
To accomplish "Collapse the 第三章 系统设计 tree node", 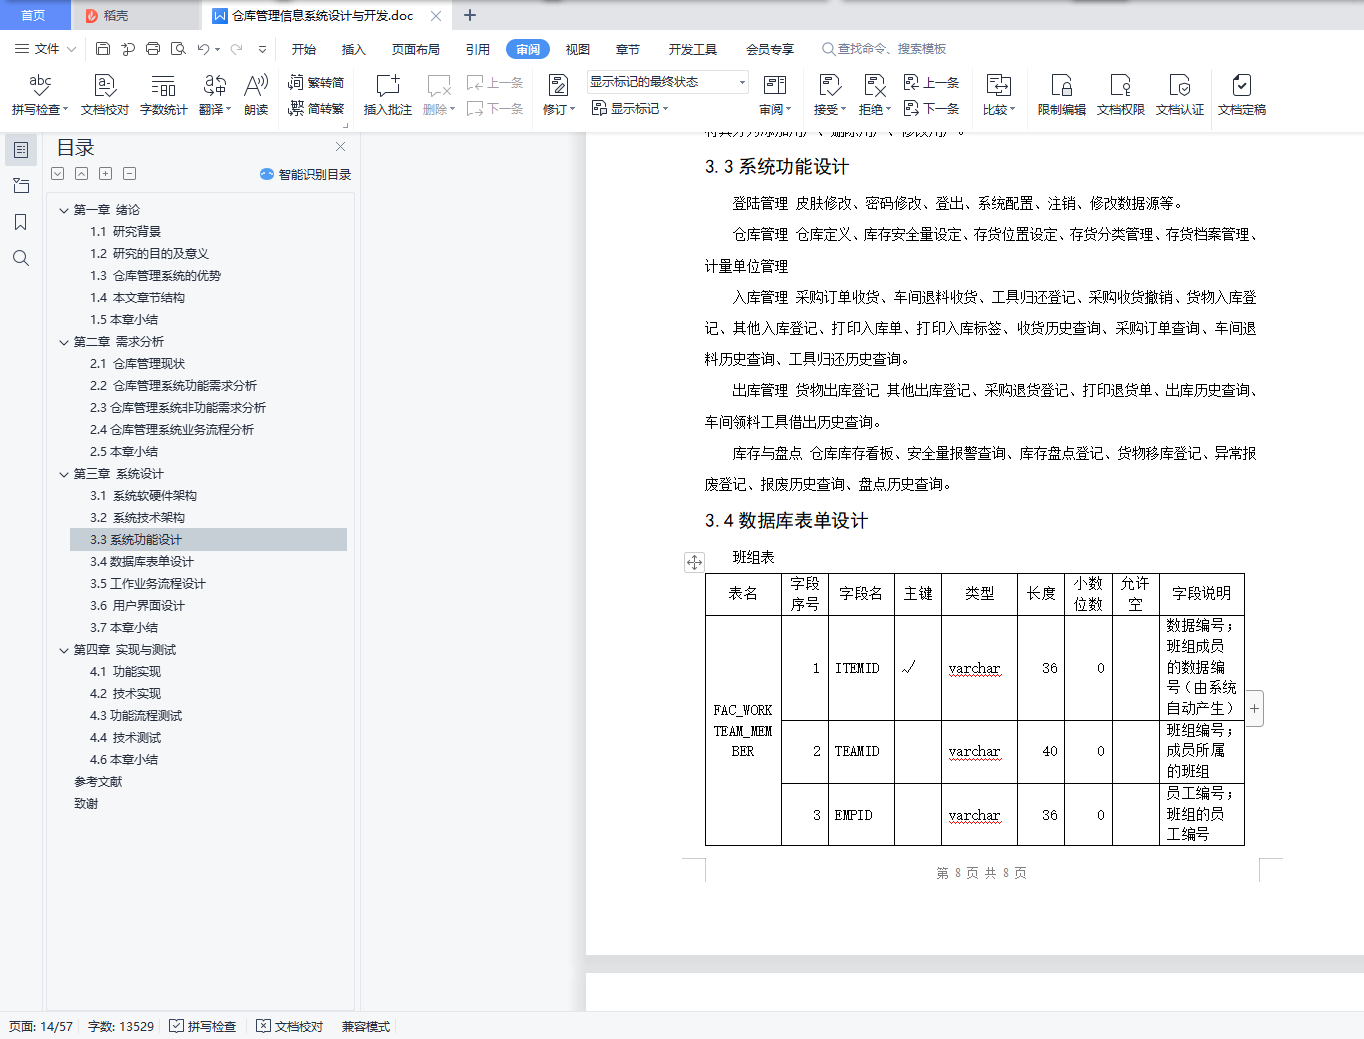I will click(64, 474).
